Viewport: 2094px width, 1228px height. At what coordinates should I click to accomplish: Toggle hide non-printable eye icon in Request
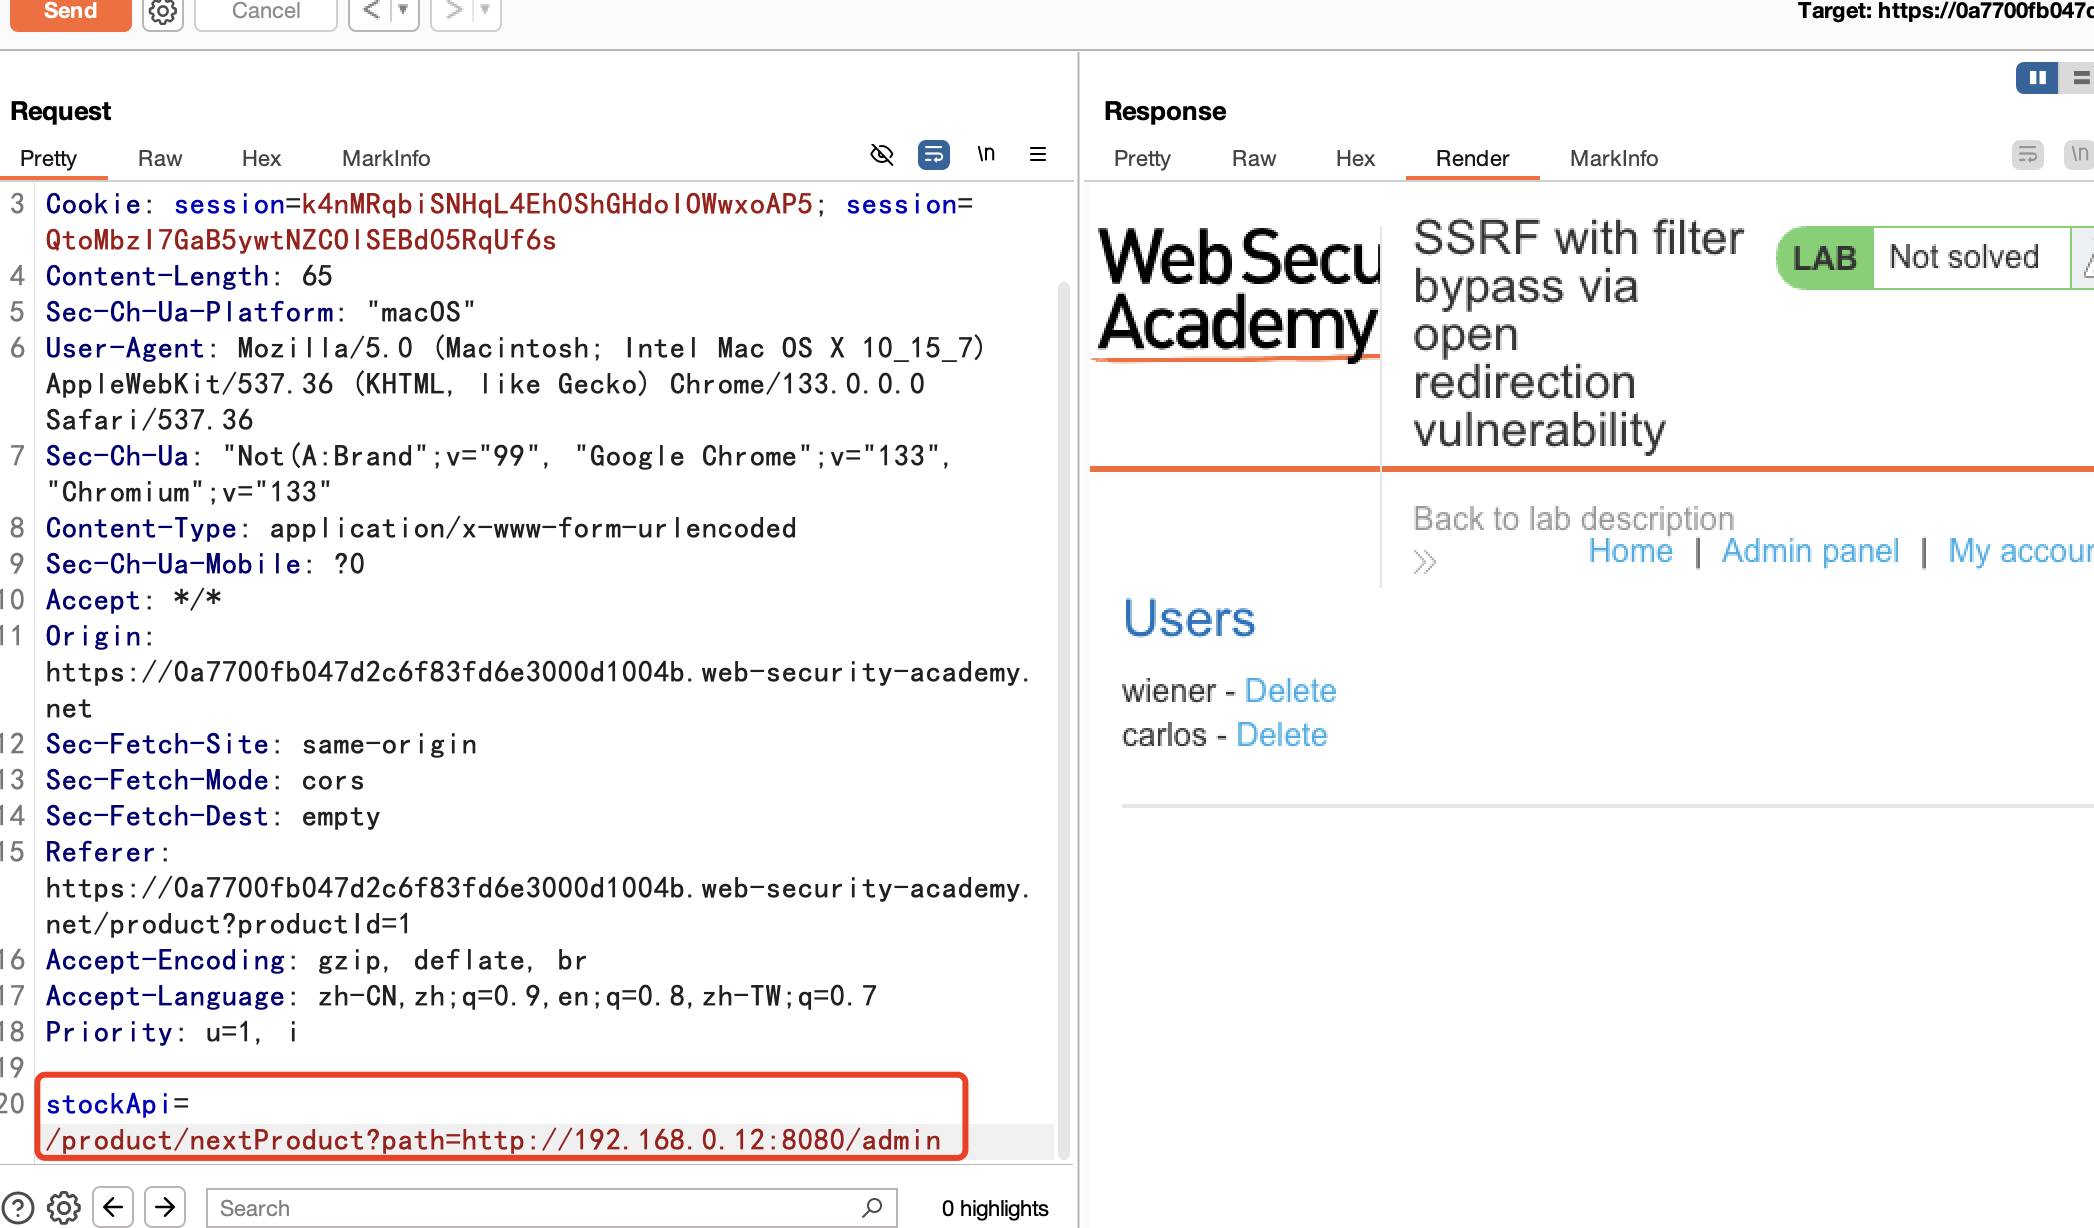click(x=881, y=155)
